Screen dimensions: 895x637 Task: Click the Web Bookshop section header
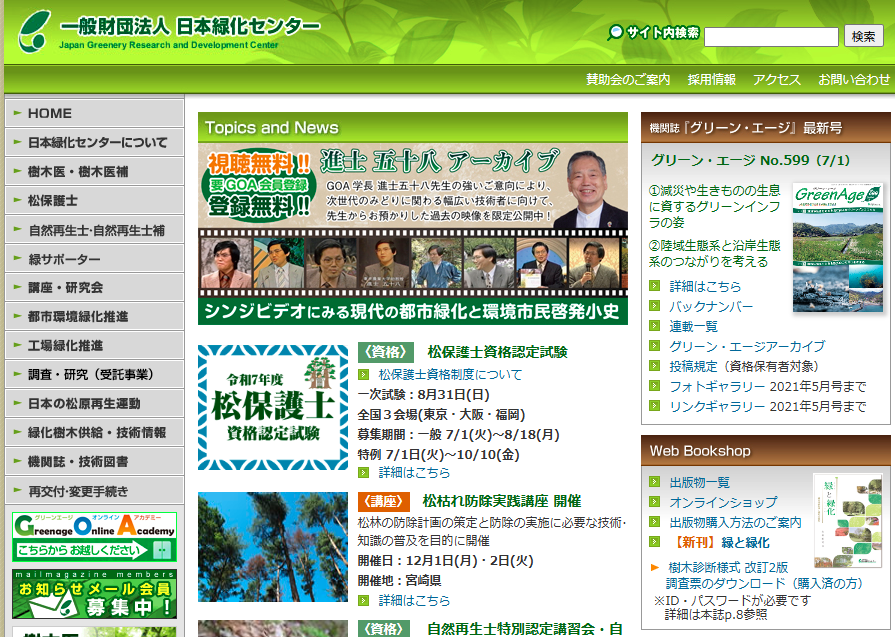765,451
